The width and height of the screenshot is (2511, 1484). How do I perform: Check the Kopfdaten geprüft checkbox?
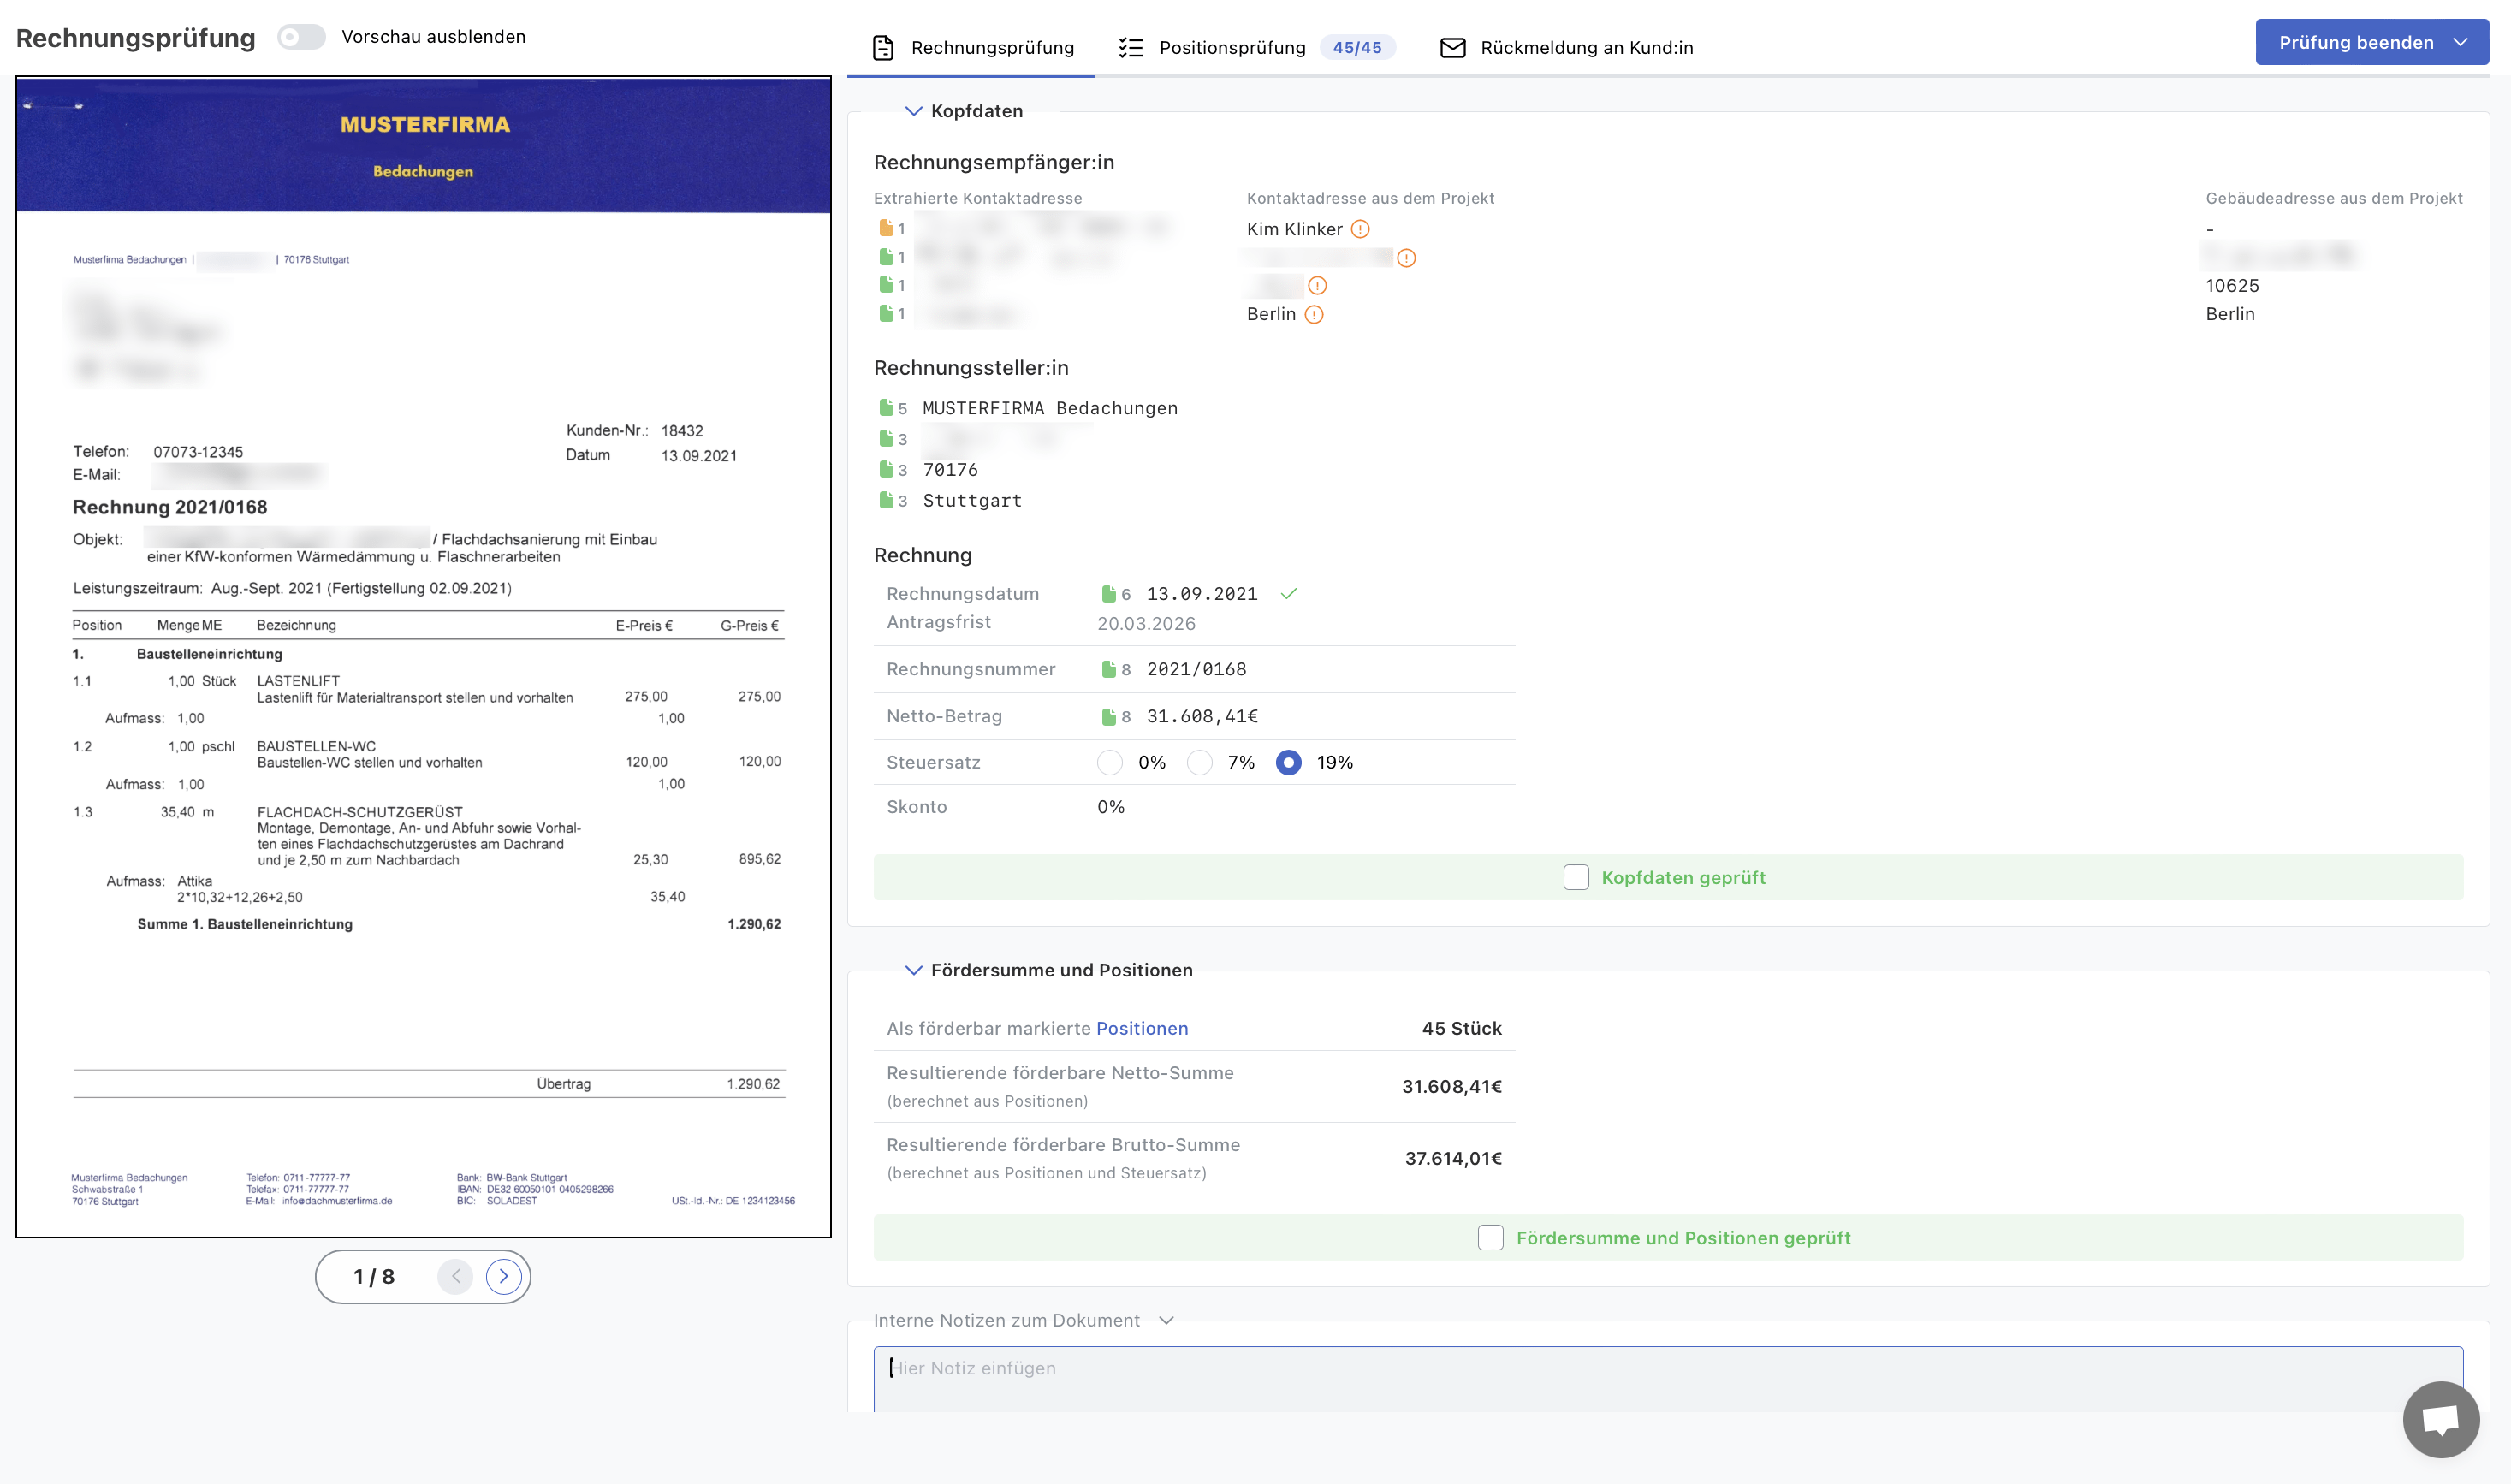1576,877
